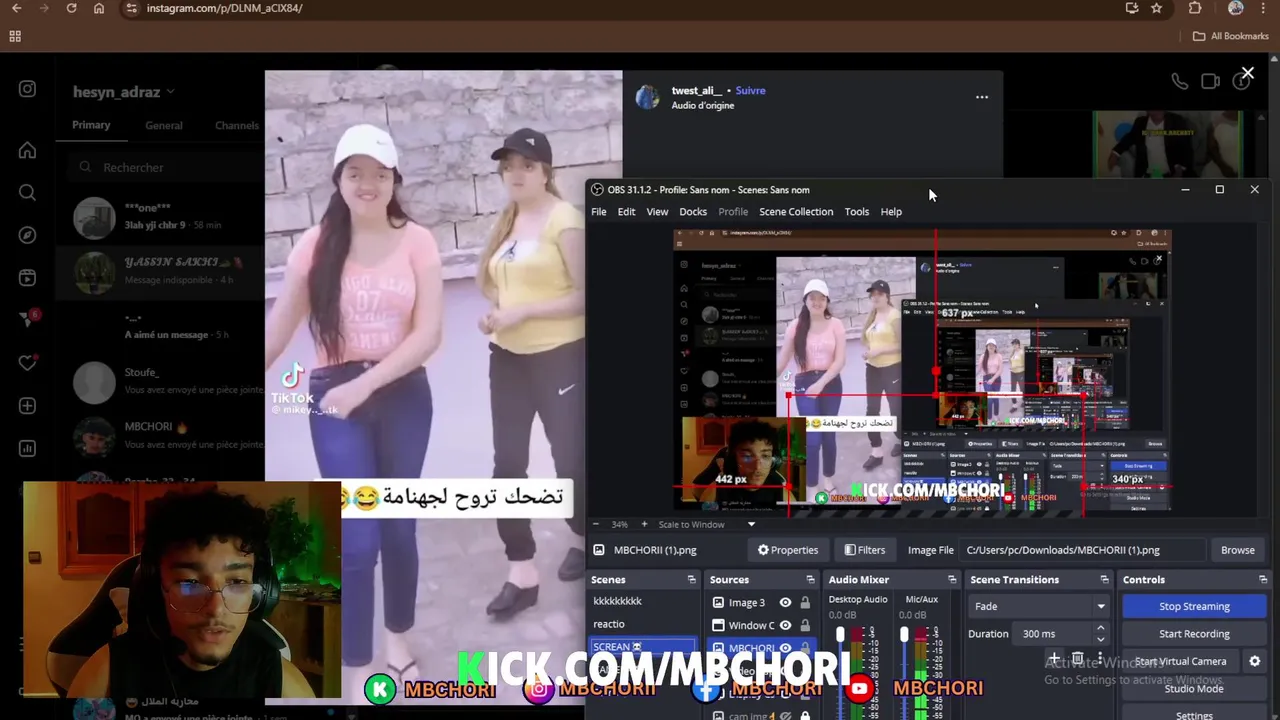
Task: Open source Properties button
Action: click(788, 550)
